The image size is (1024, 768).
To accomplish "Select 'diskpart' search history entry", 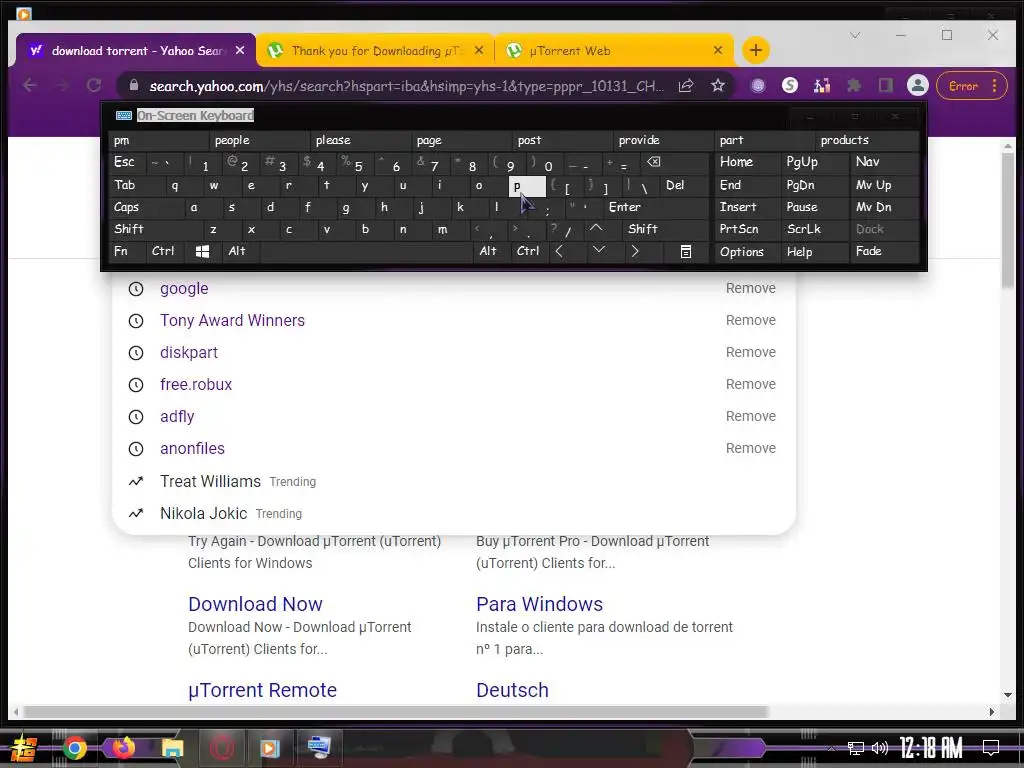I will coord(189,353).
